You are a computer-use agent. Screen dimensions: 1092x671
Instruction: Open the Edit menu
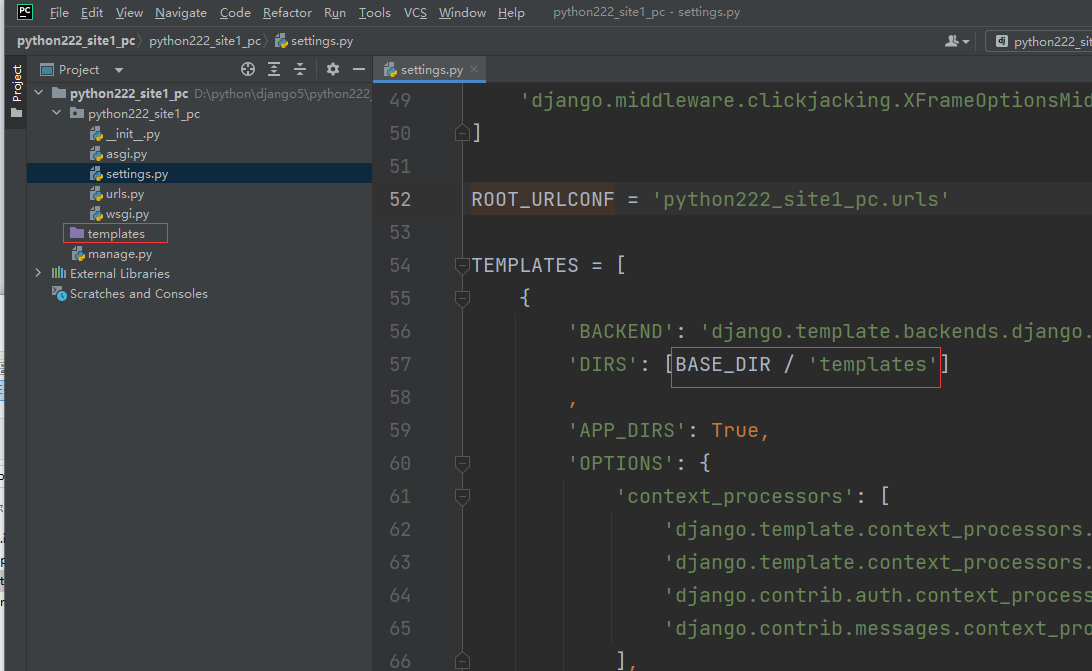pos(92,13)
